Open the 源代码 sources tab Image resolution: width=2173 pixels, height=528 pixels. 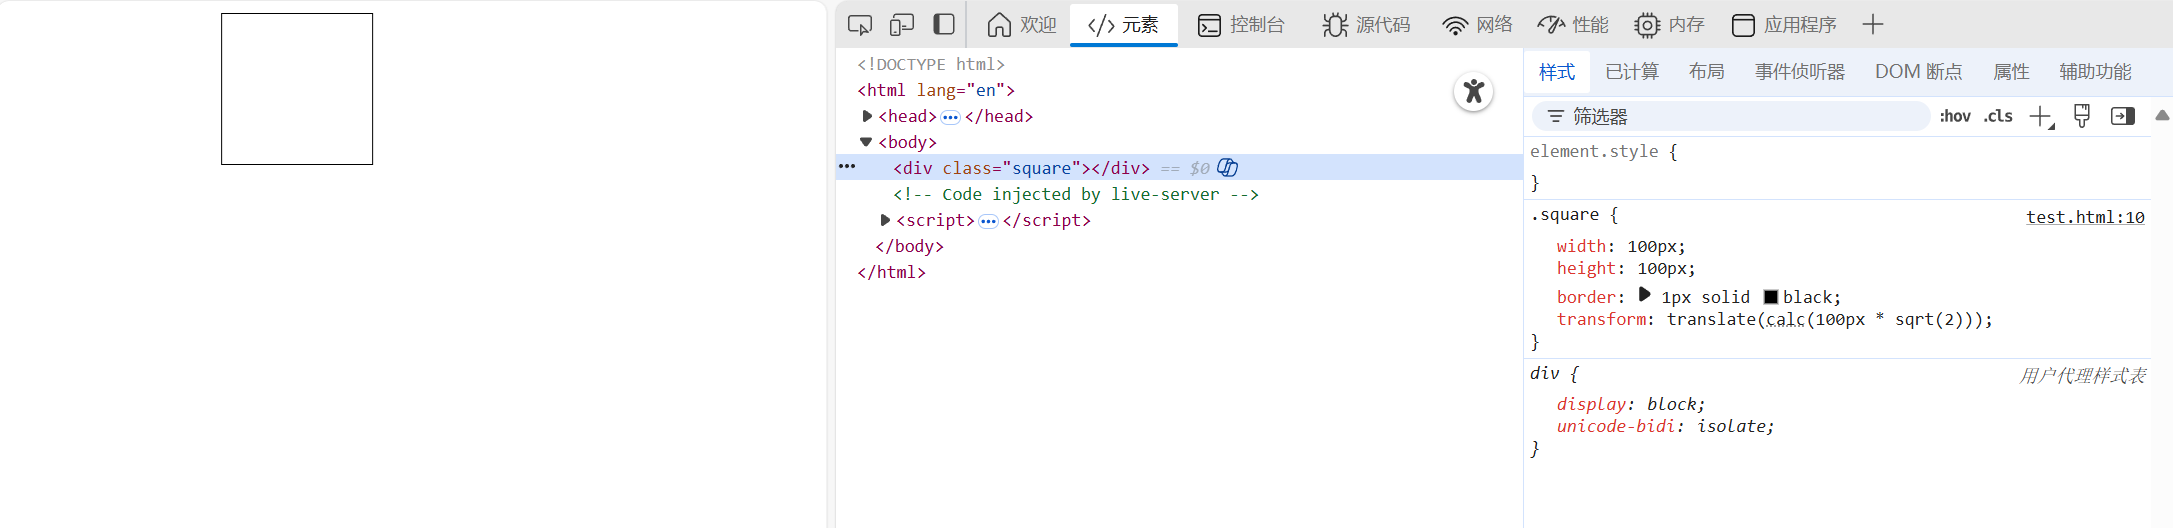click(x=1366, y=25)
